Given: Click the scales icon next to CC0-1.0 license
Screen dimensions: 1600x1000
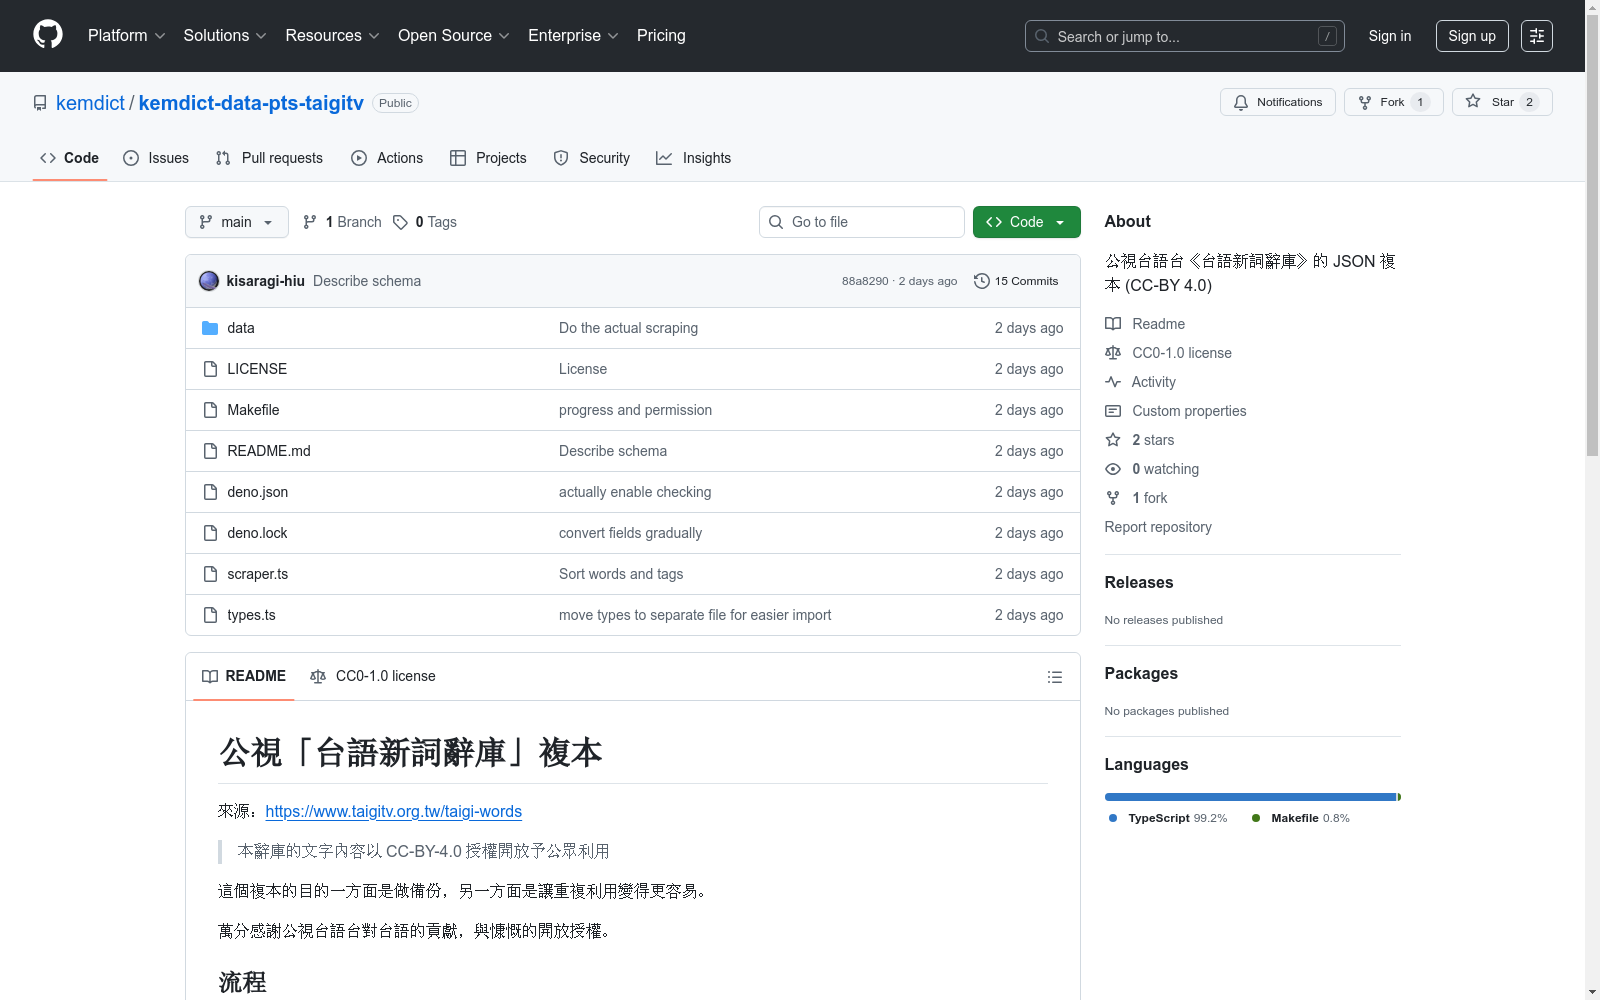Looking at the screenshot, I should 1113,353.
